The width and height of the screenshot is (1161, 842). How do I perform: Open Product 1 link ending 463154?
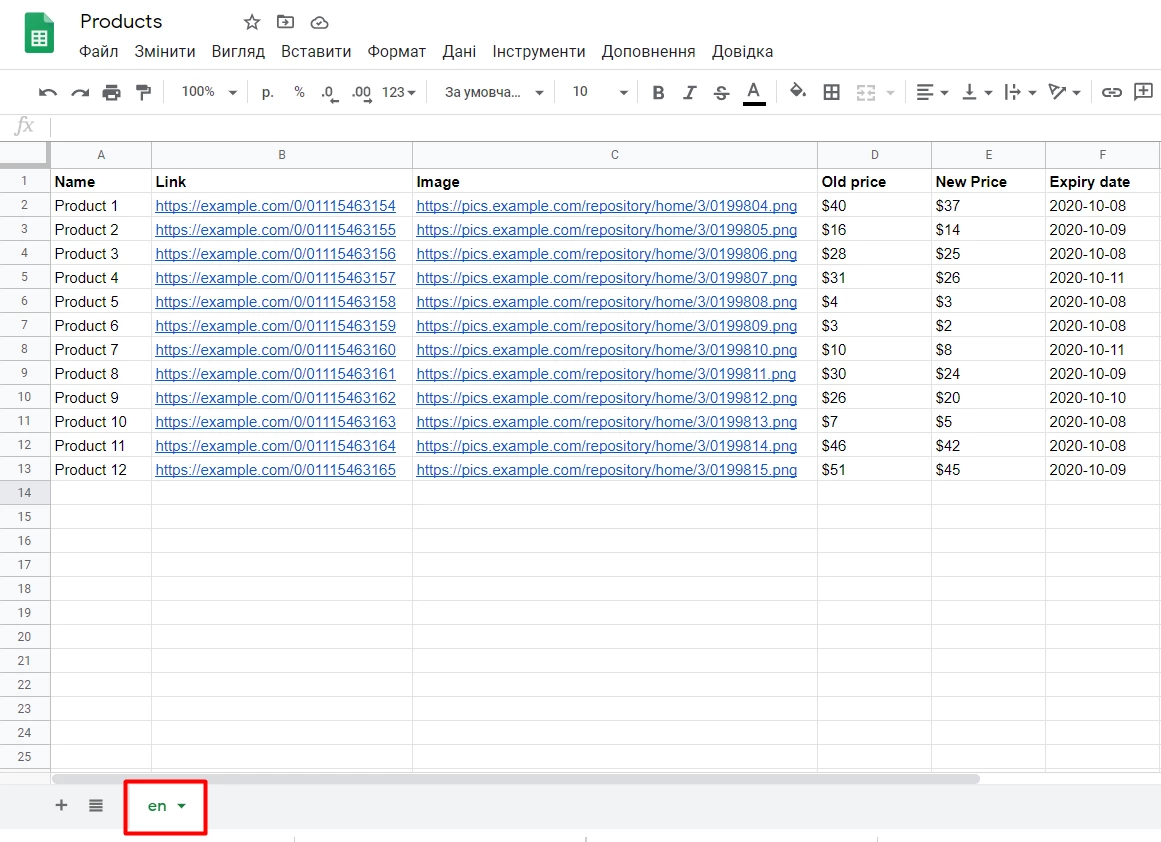point(275,206)
